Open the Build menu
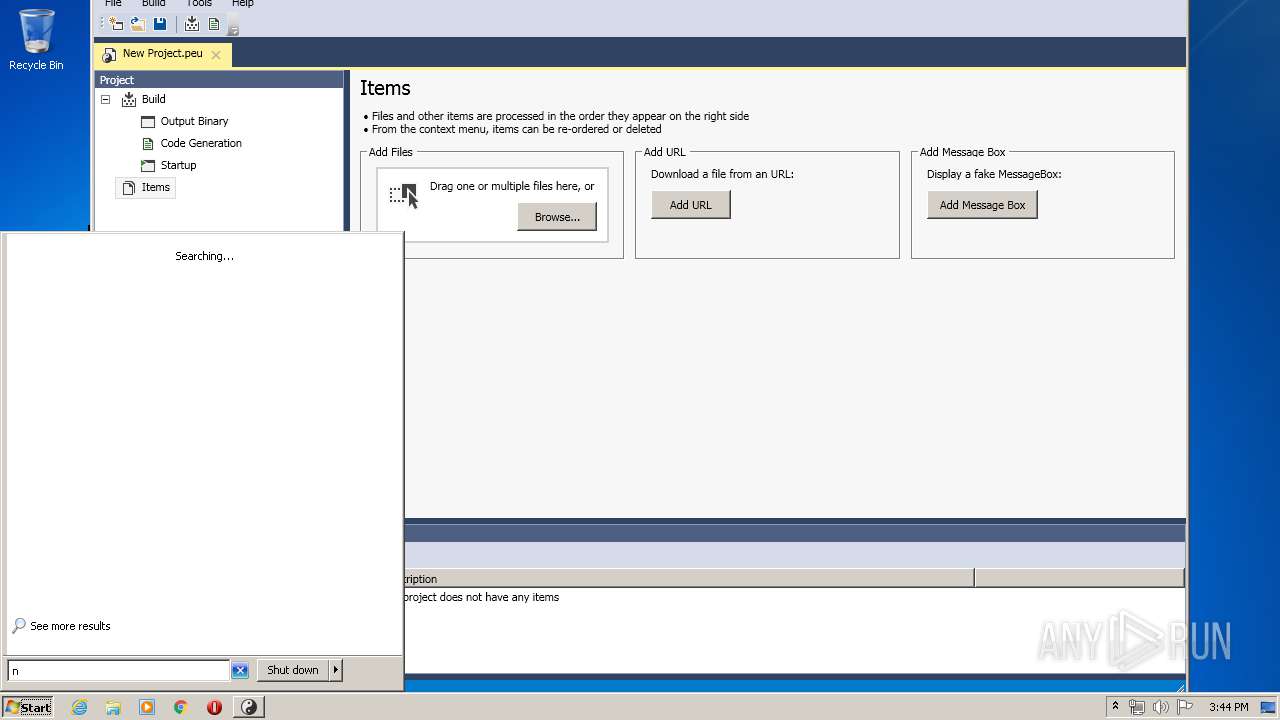Viewport: 1280px width, 720px height. pos(153,4)
